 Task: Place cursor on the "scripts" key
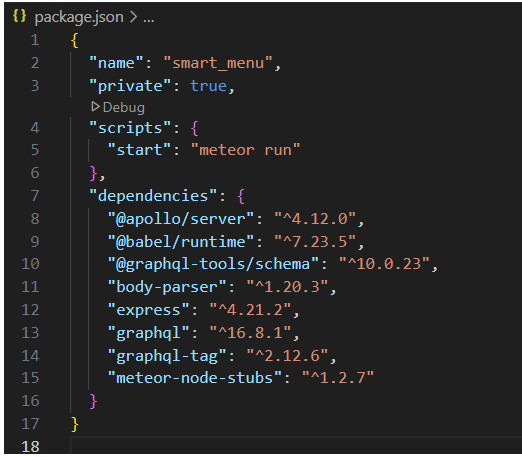click(x=130, y=128)
